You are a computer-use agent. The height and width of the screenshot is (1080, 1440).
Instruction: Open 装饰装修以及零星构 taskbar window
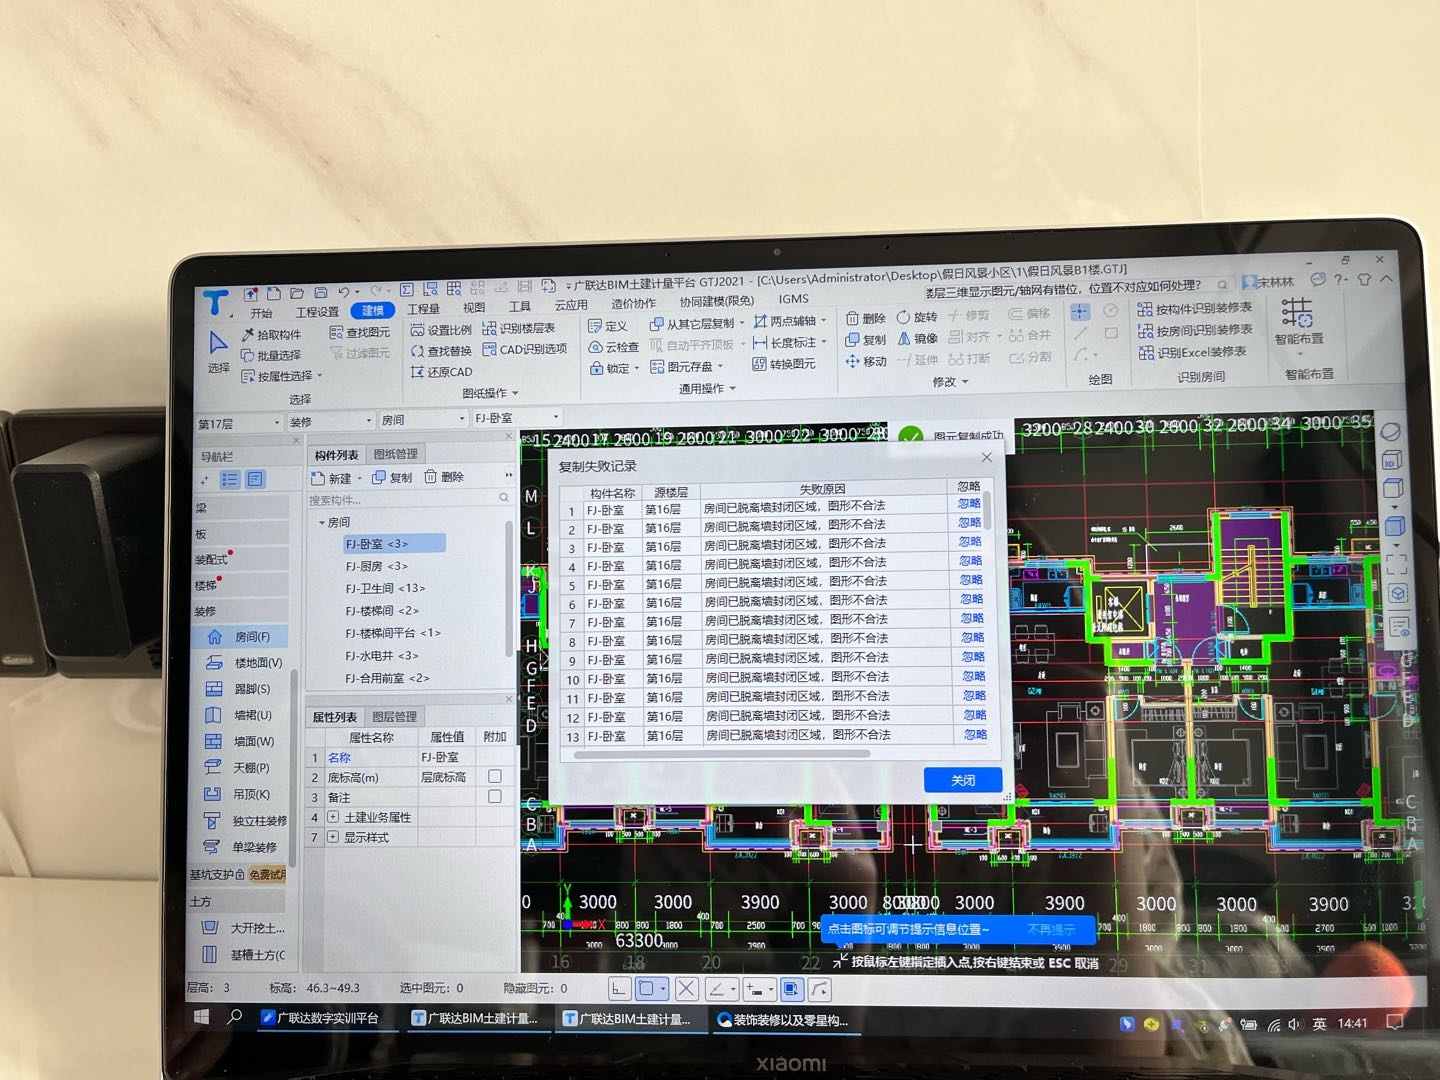click(x=782, y=1020)
